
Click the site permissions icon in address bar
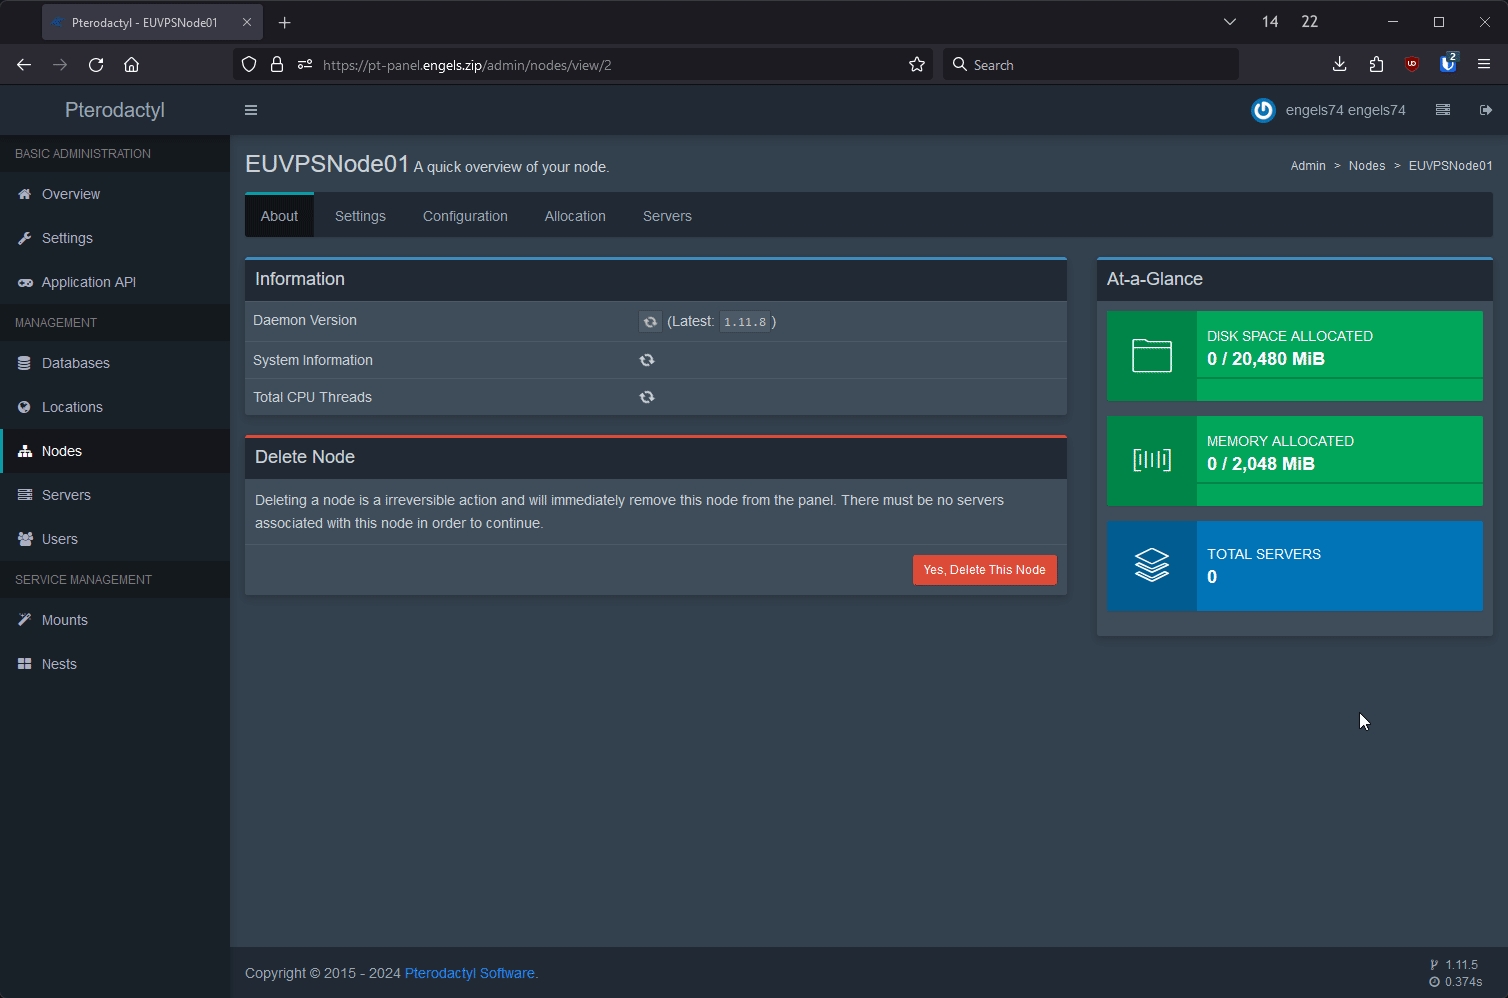click(305, 65)
